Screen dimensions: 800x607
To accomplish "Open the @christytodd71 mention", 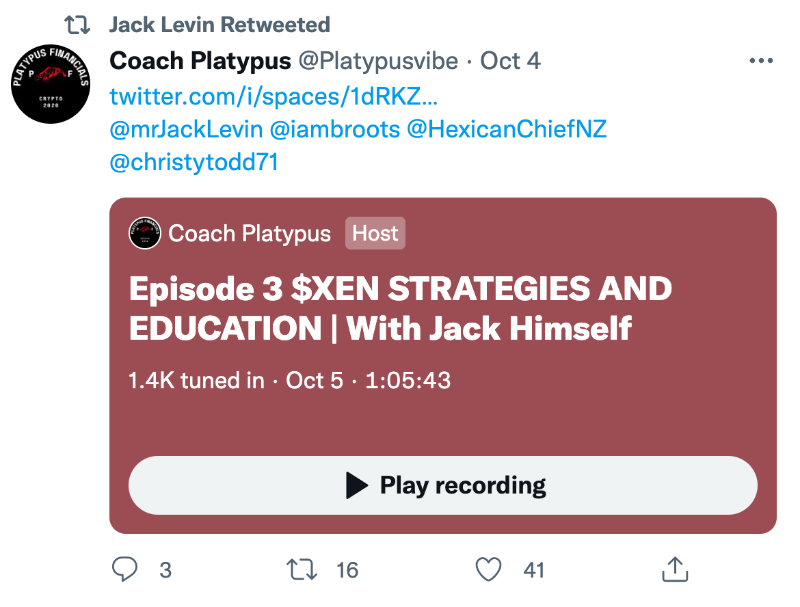I will (194, 163).
